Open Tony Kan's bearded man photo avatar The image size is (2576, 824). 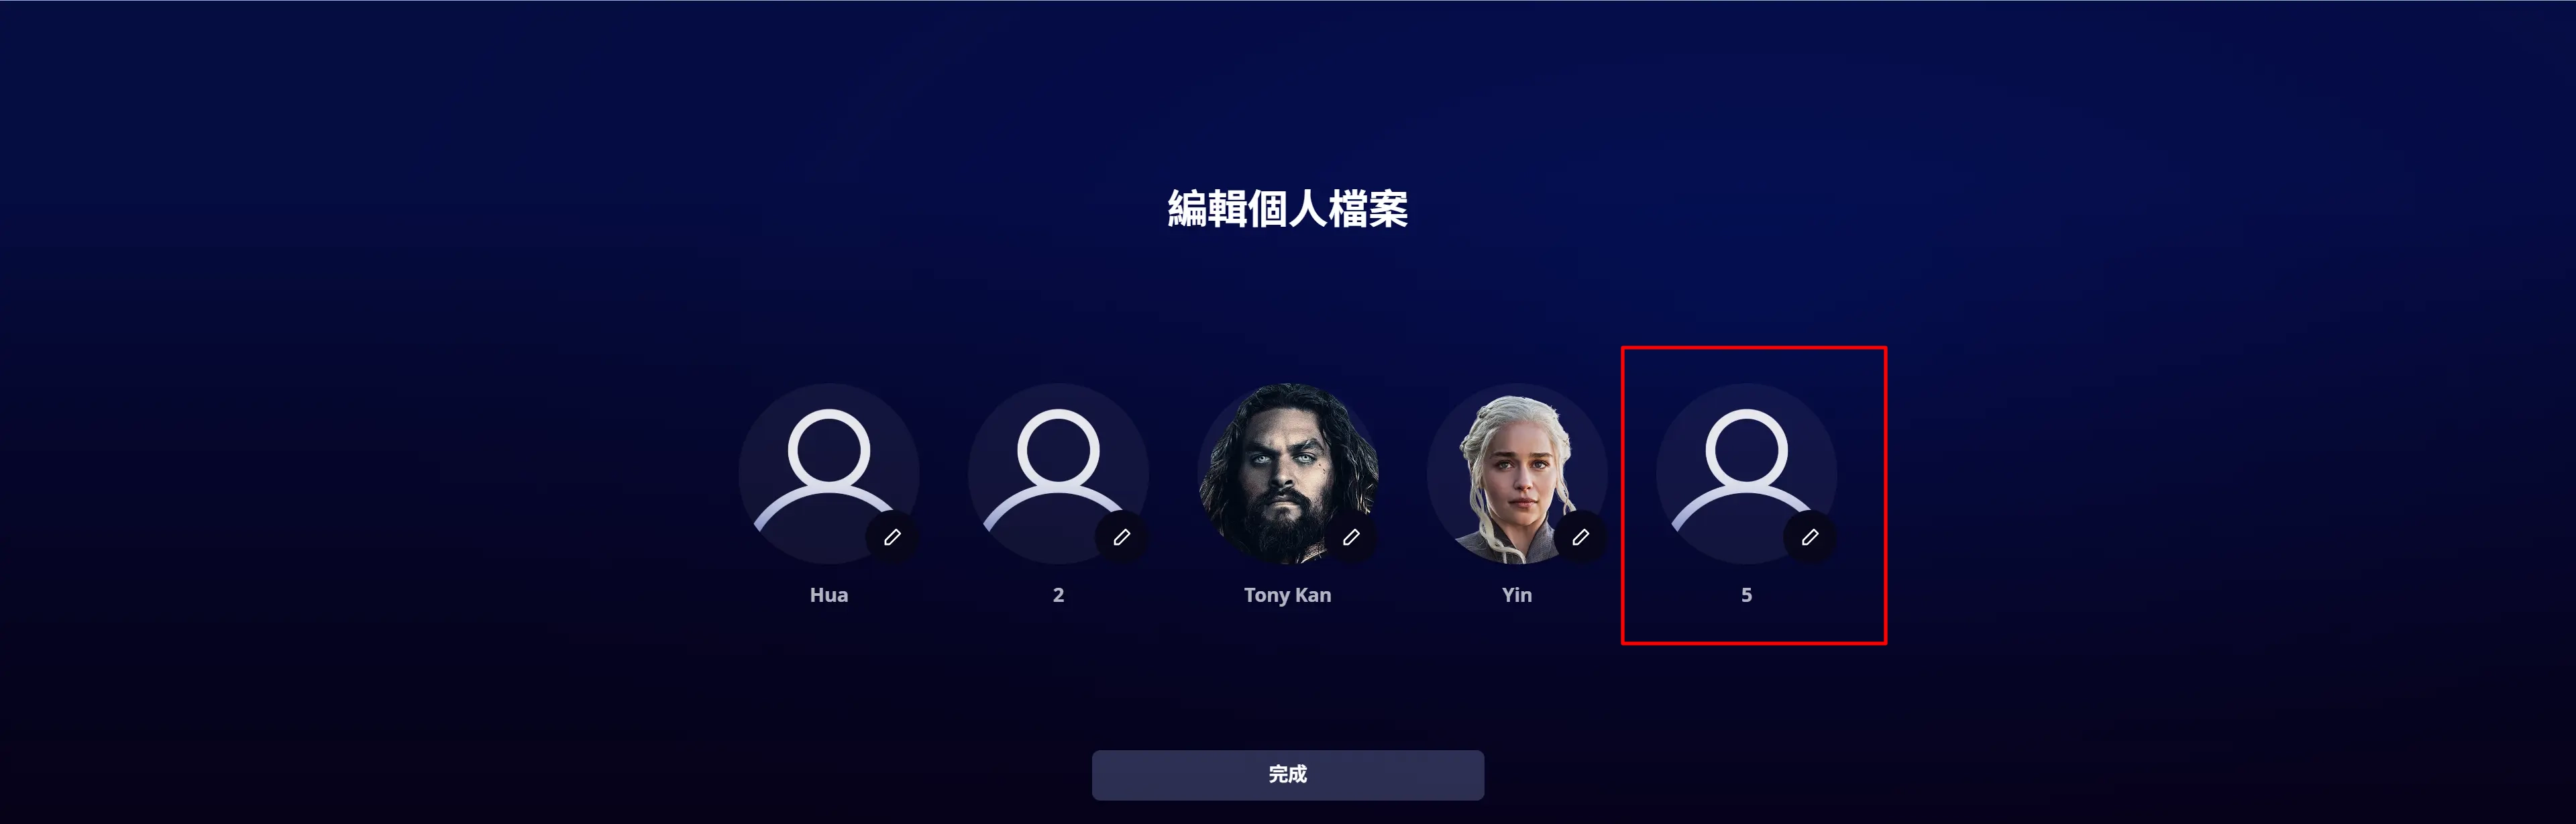coord(1288,473)
